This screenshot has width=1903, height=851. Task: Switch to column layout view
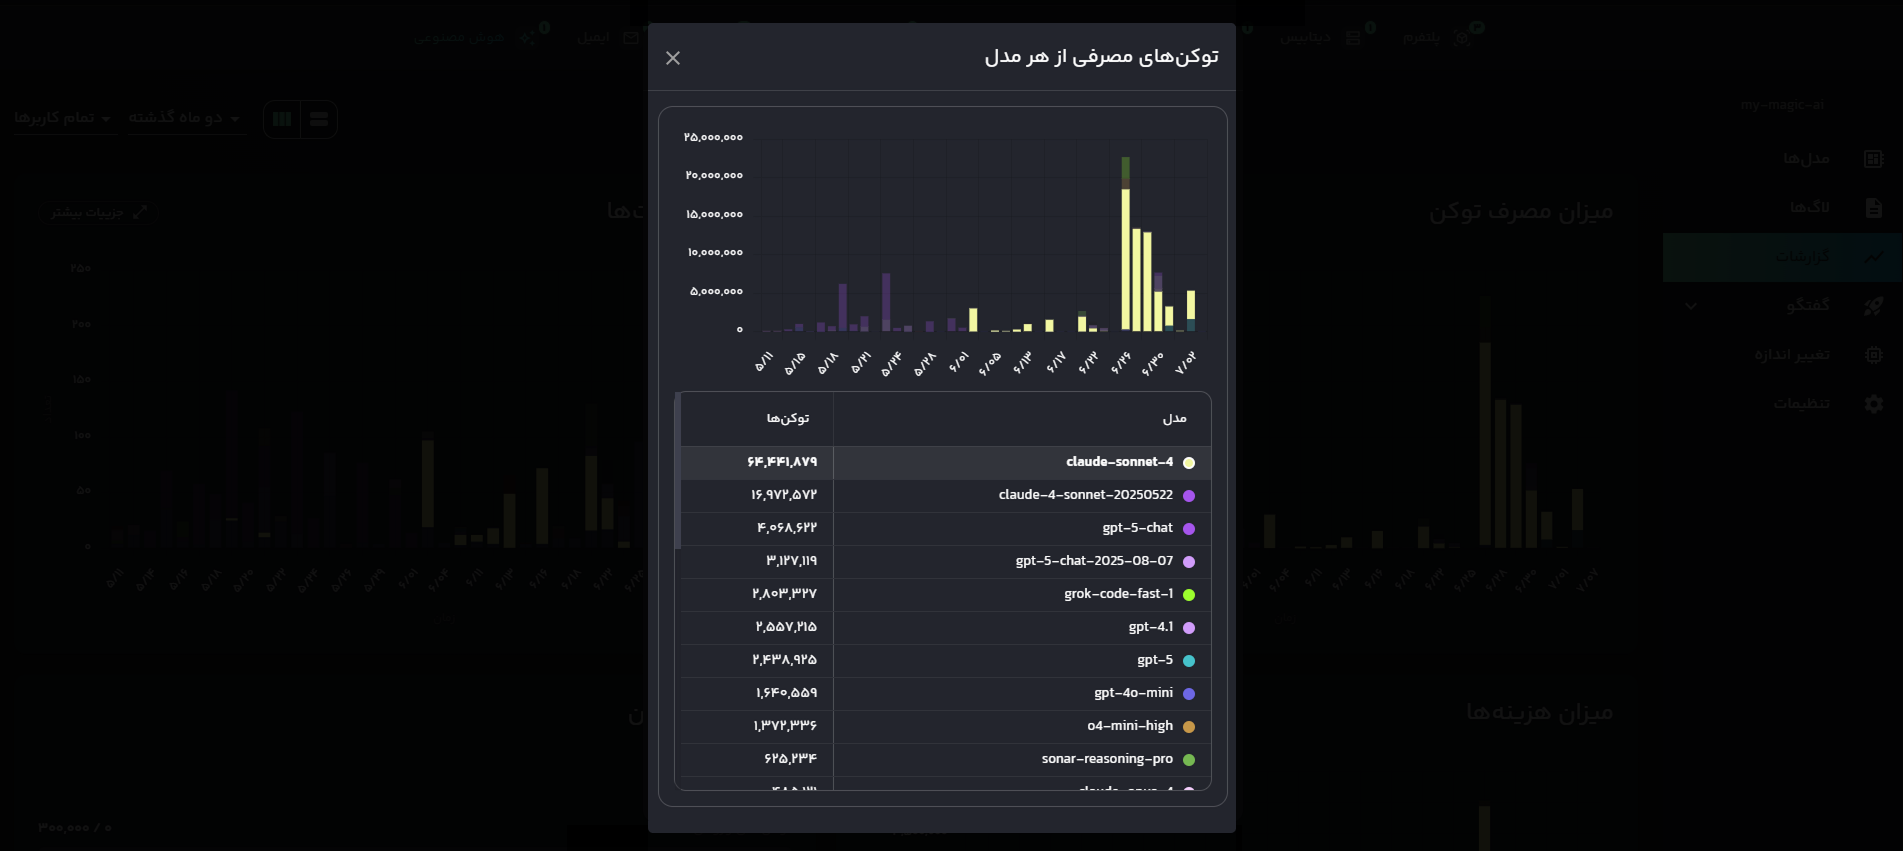pos(282,119)
